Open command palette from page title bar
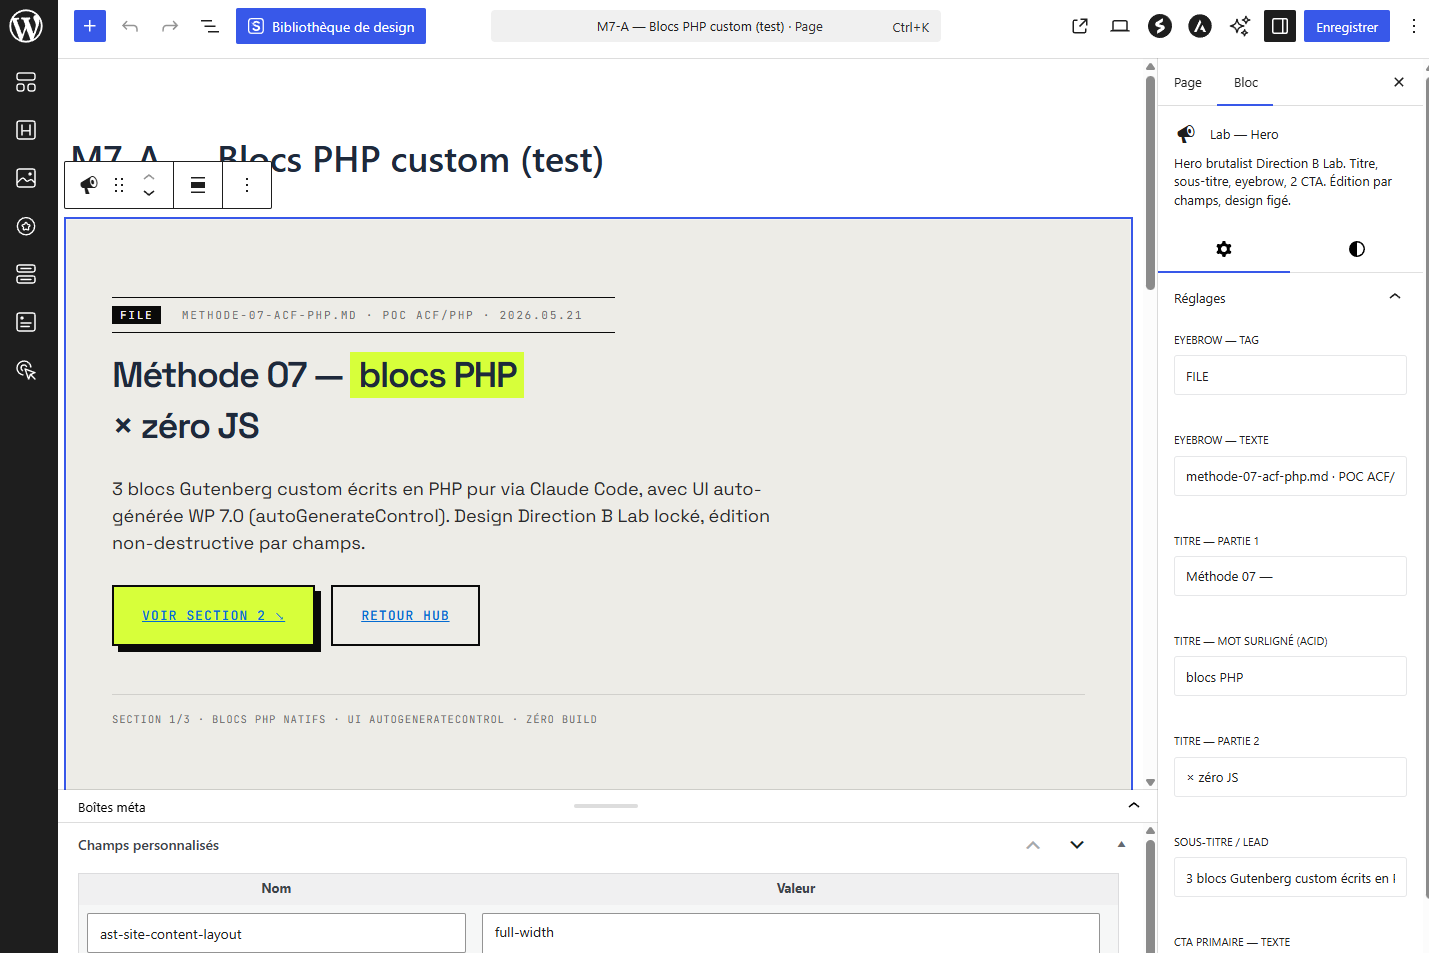This screenshot has width=1429, height=953. 716,26
